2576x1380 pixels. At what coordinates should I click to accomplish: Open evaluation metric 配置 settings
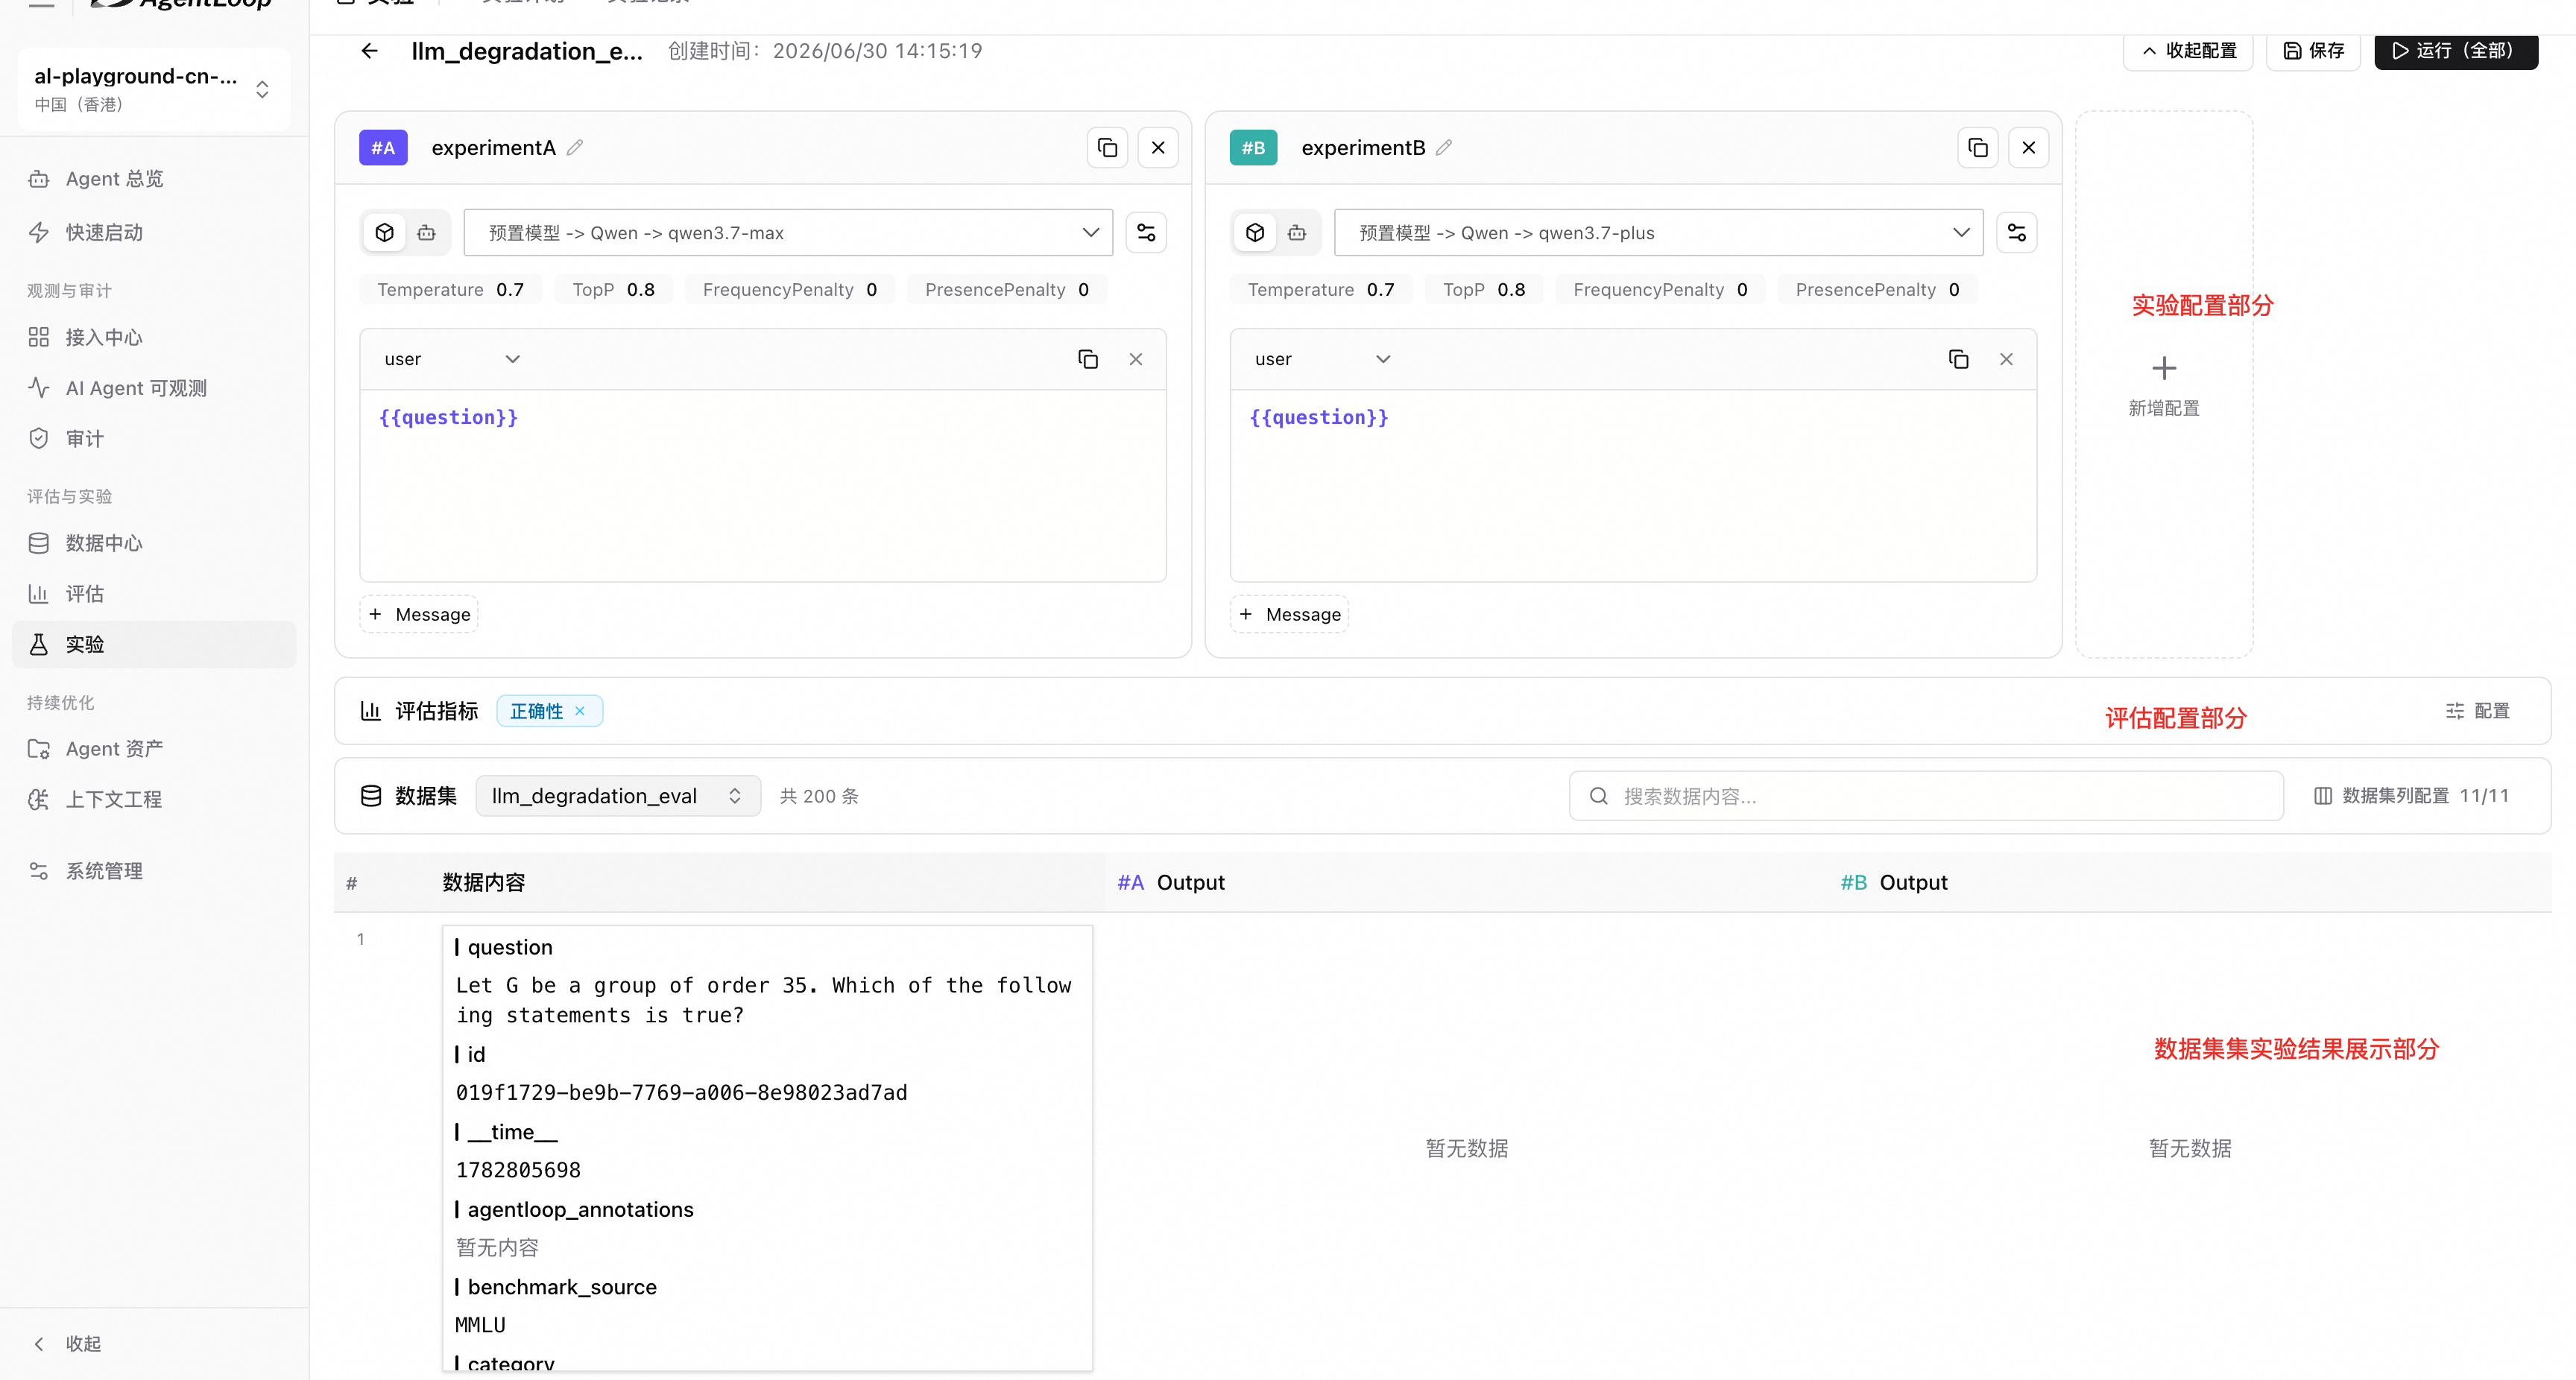2478,711
